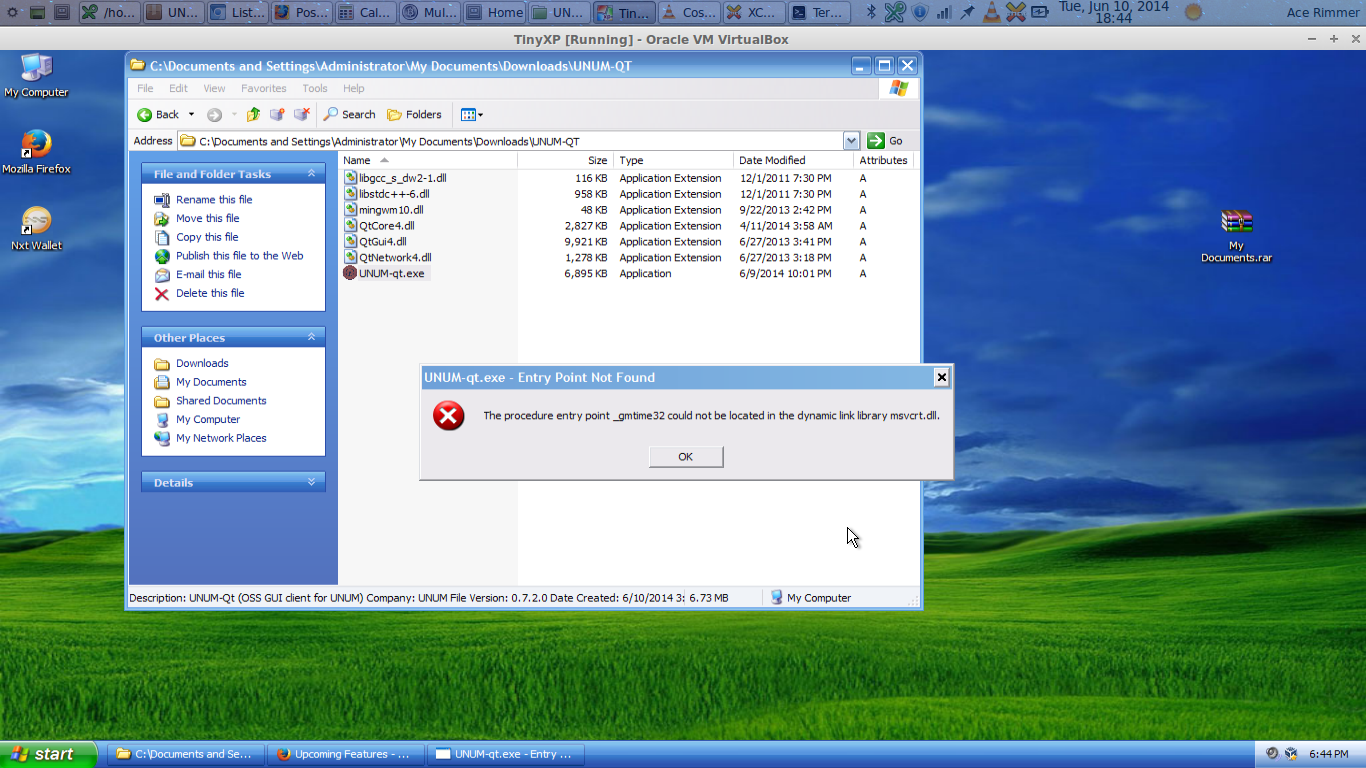Viewport: 1366px width, 768px height.
Task: Select the QtNetwork4.dll file icon
Action: pos(350,257)
